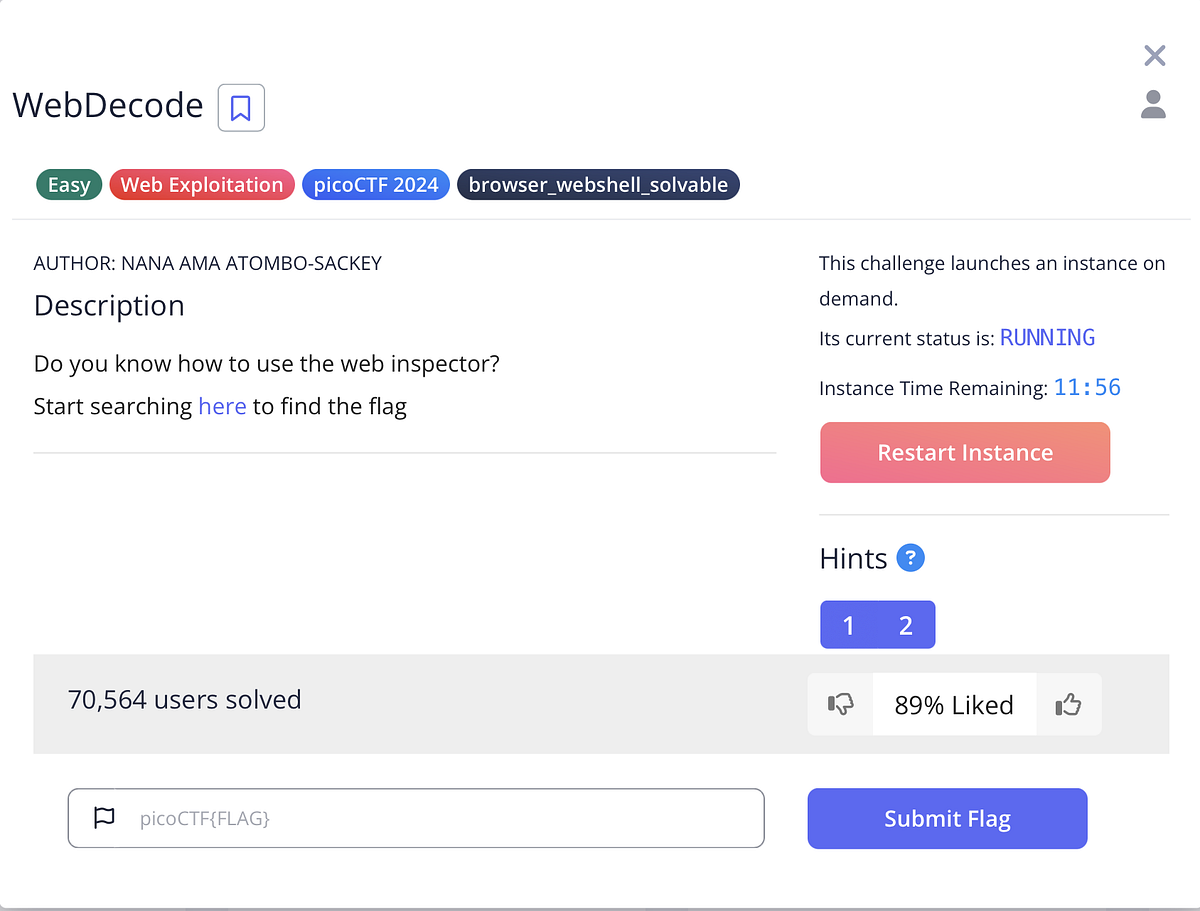The width and height of the screenshot is (1200, 911).
Task: Open the user profile icon
Action: point(1153,103)
